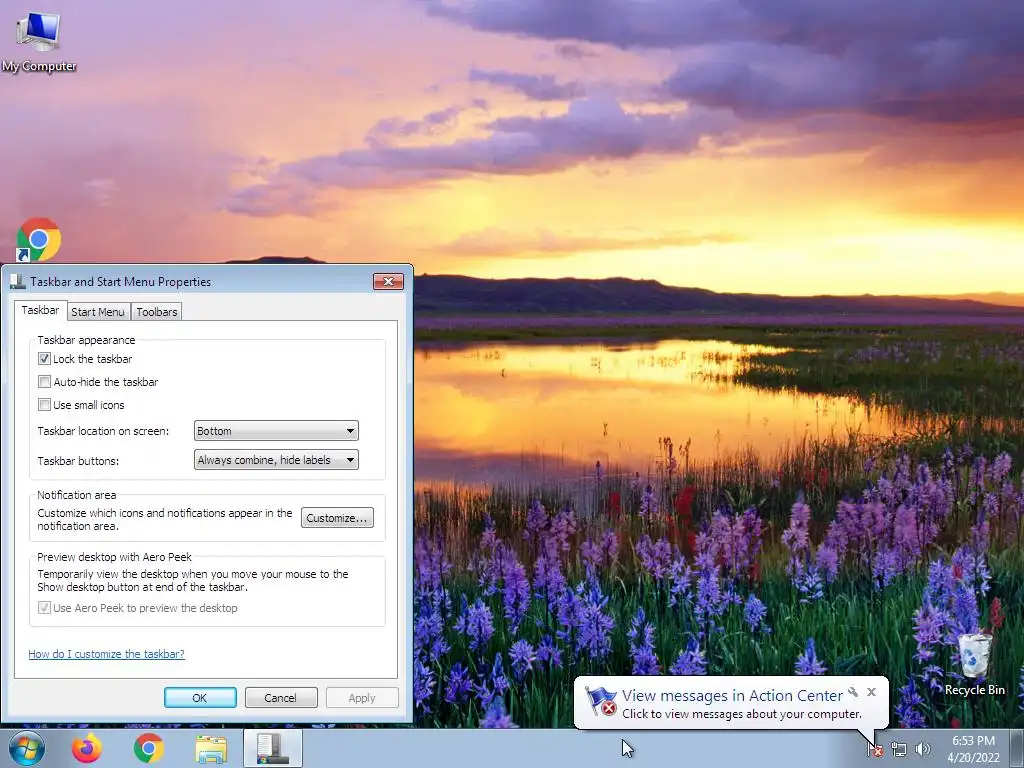Switch to the Toolbars tab
Screen dimensions: 1024x768
click(x=157, y=312)
